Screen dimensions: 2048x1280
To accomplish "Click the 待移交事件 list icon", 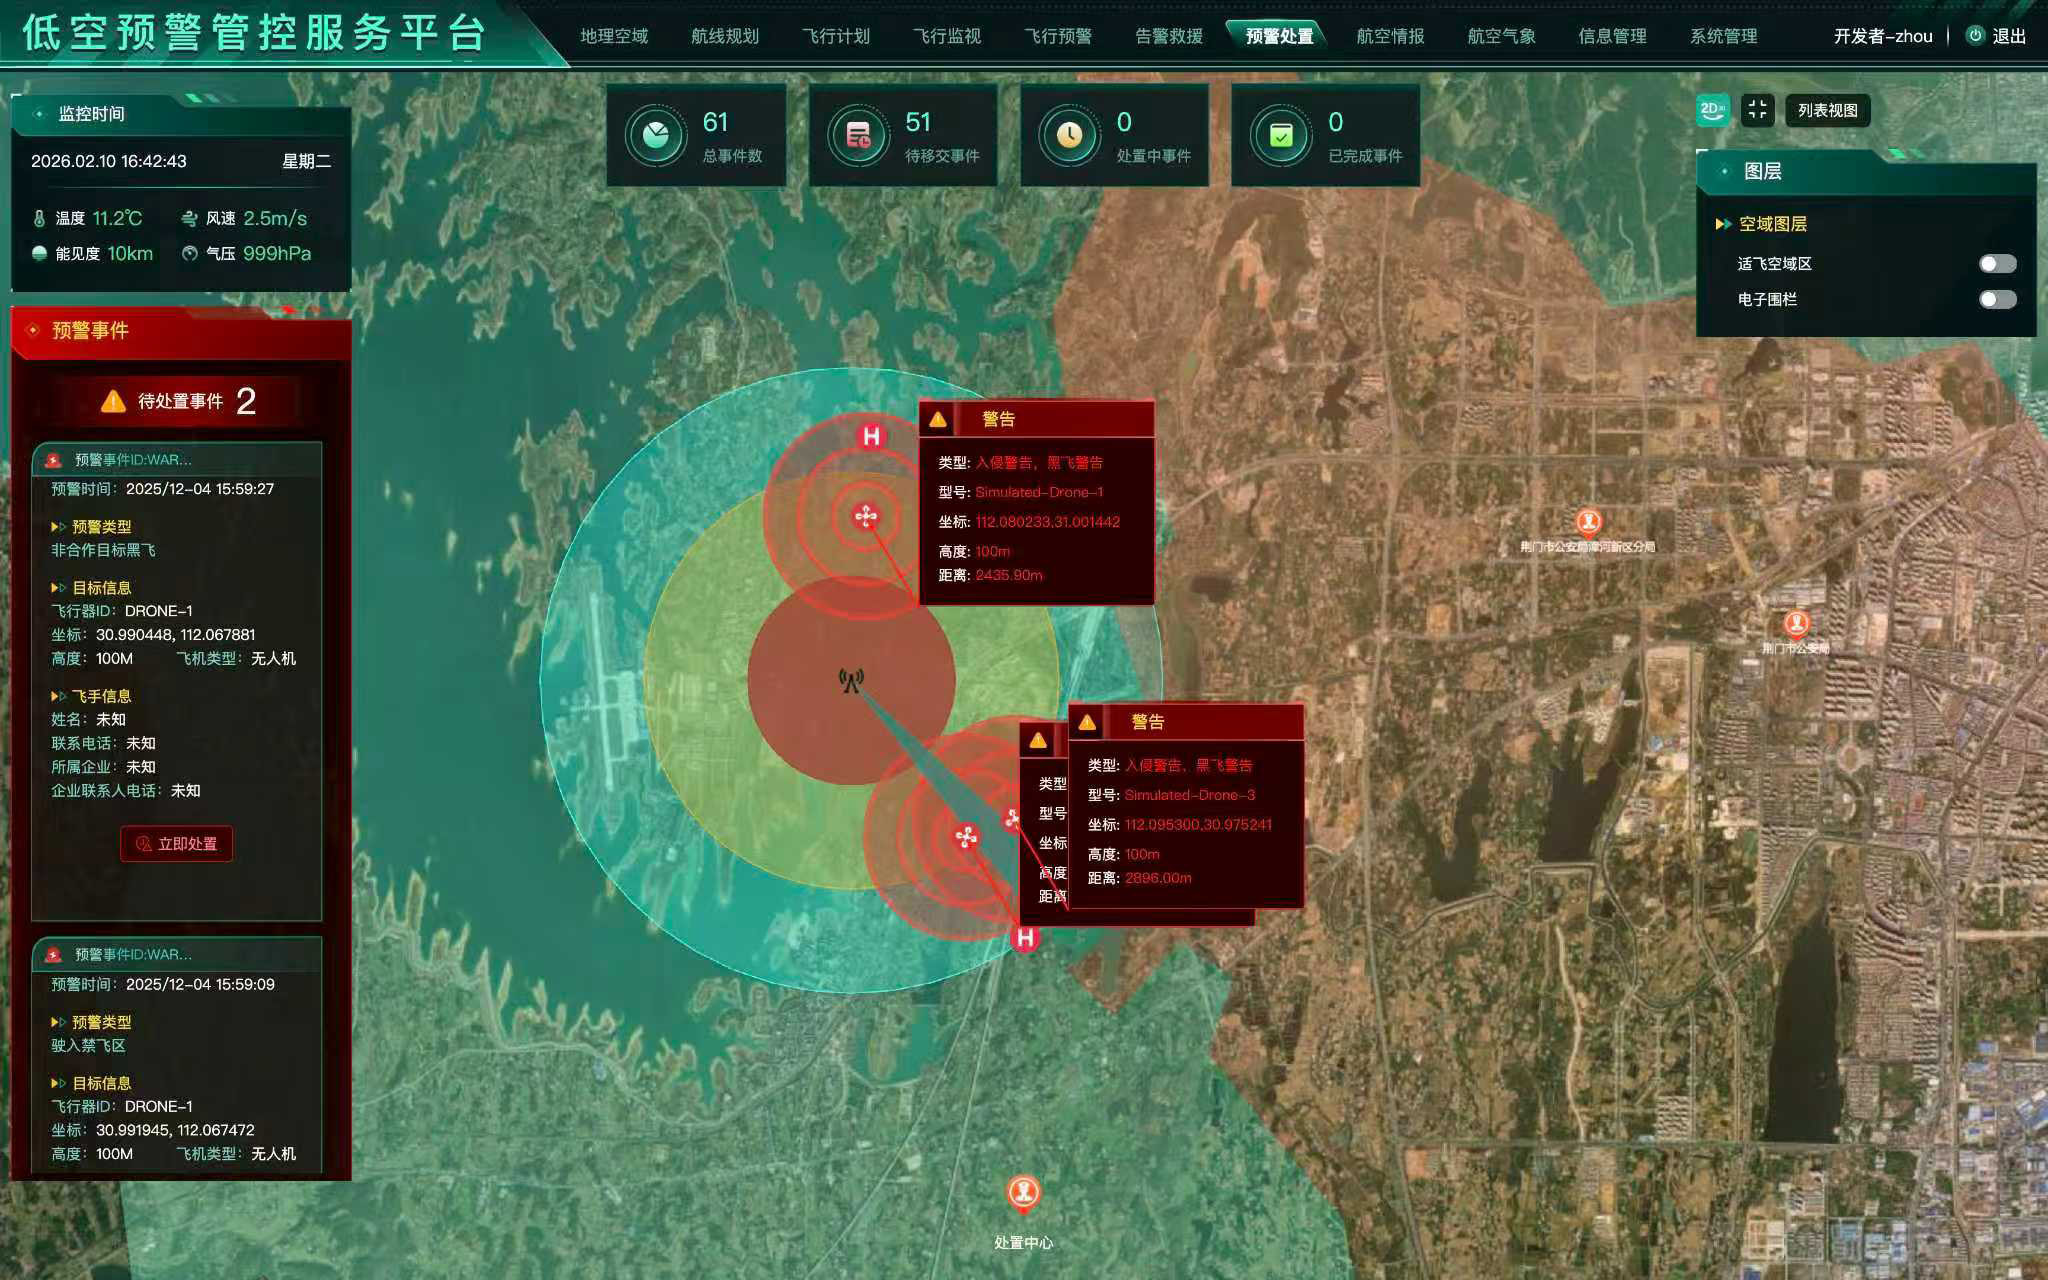I will [858, 135].
